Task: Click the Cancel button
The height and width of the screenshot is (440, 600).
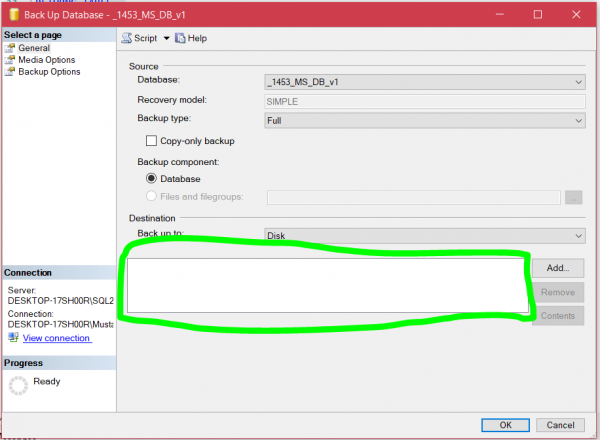Action: (560, 425)
